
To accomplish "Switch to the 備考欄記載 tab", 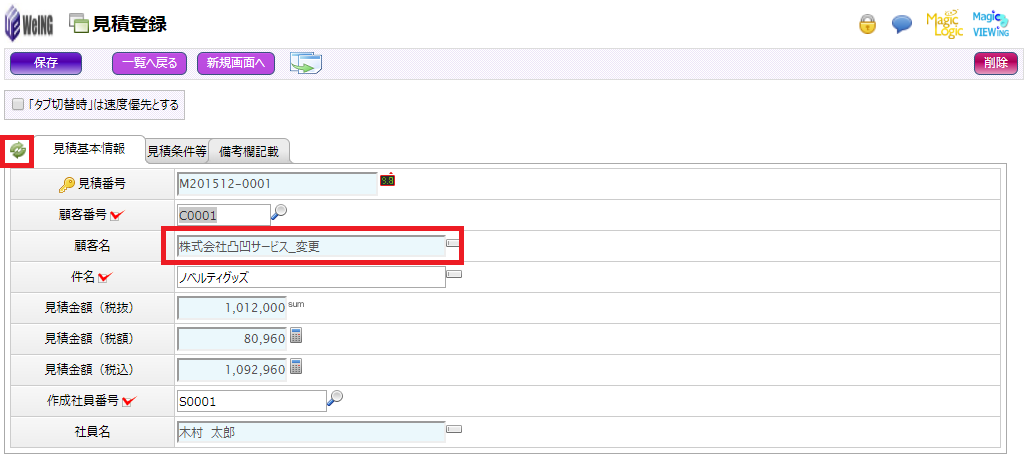I will click(250, 152).
